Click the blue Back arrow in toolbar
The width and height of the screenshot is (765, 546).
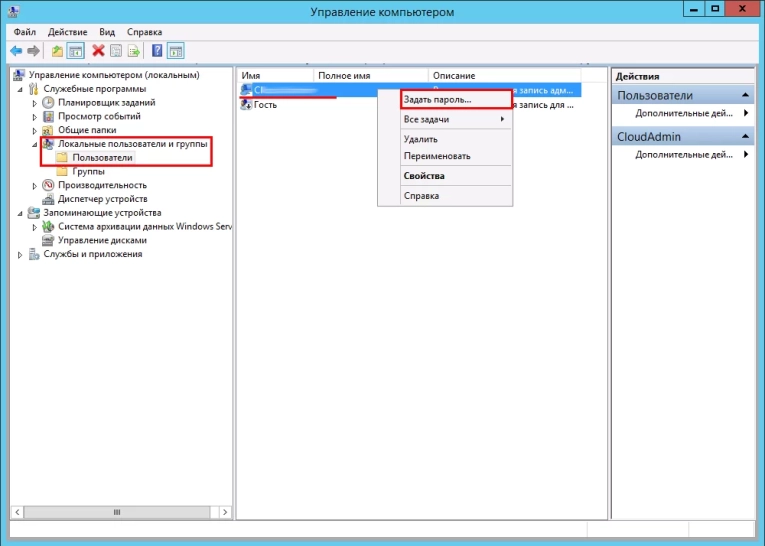pyautogui.click(x=16, y=50)
